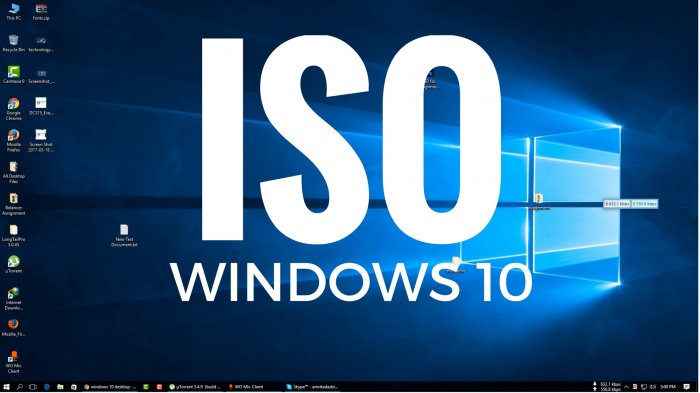This screenshot has width=700, height=393.
Task: Select the Belancer Assignment file icon
Action: [13, 204]
